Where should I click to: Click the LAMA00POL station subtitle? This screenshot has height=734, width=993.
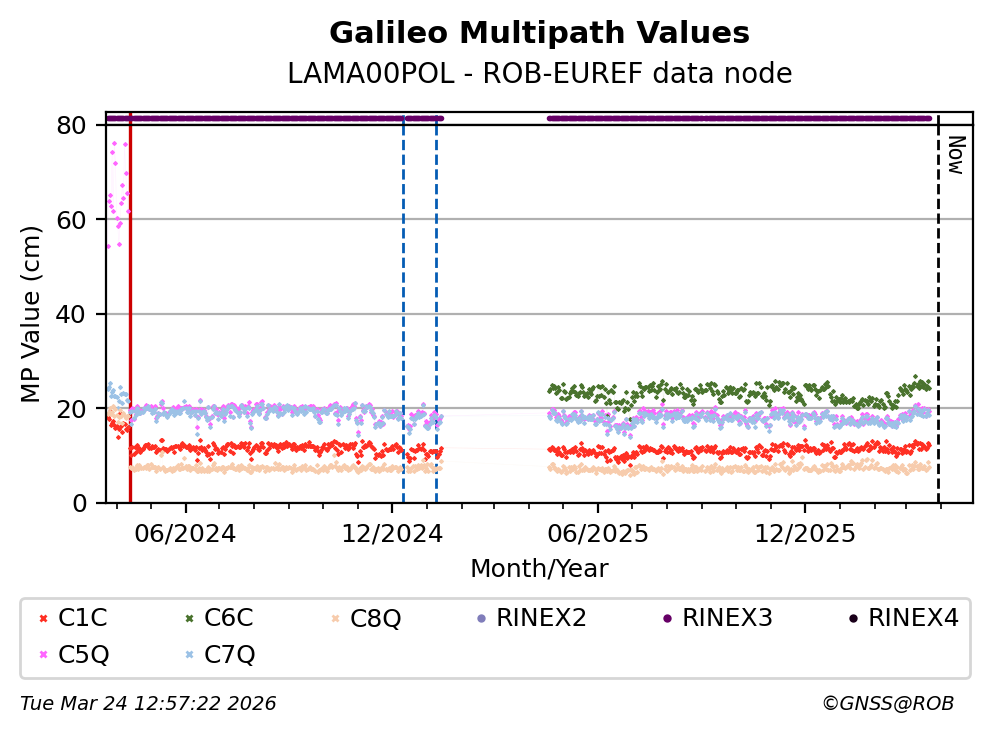click(x=539, y=74)
